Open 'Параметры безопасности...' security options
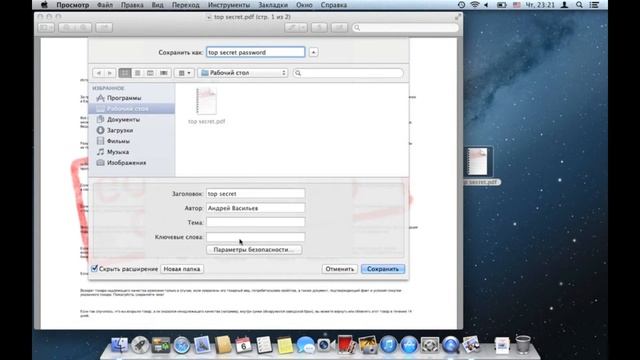 point(254,249)
